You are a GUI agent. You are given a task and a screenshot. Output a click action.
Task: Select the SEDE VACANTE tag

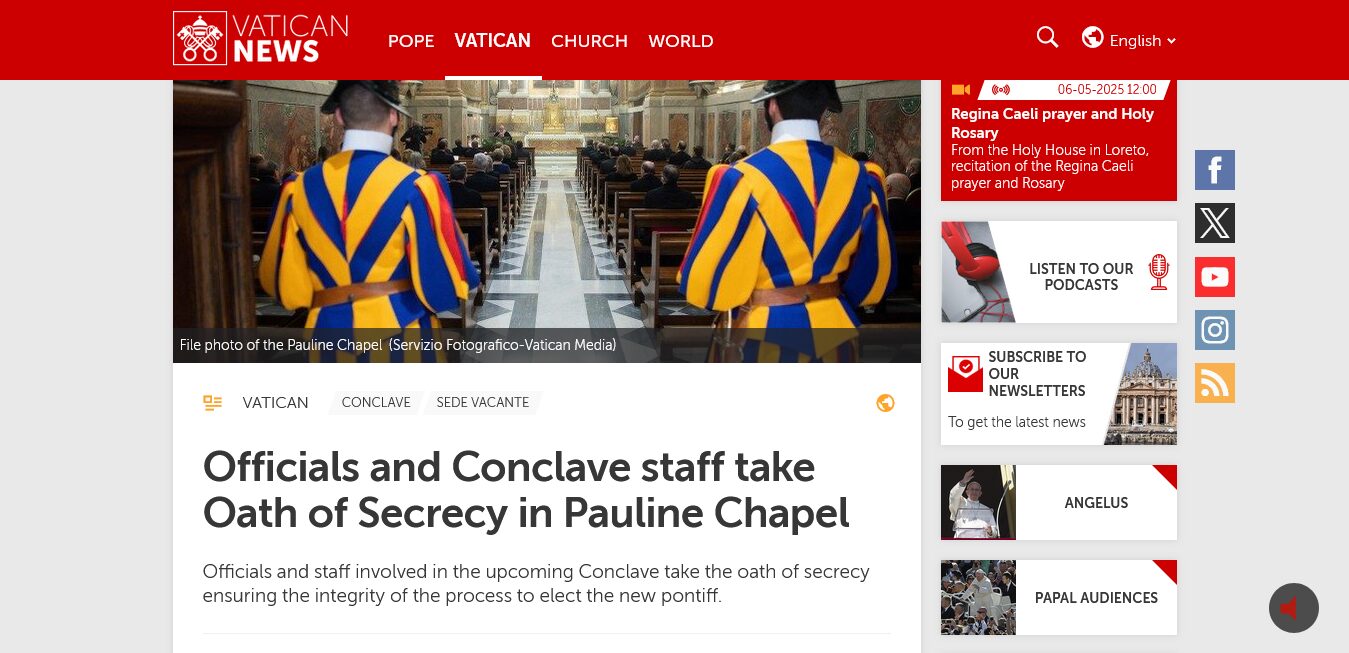click(x=483, y=403)
